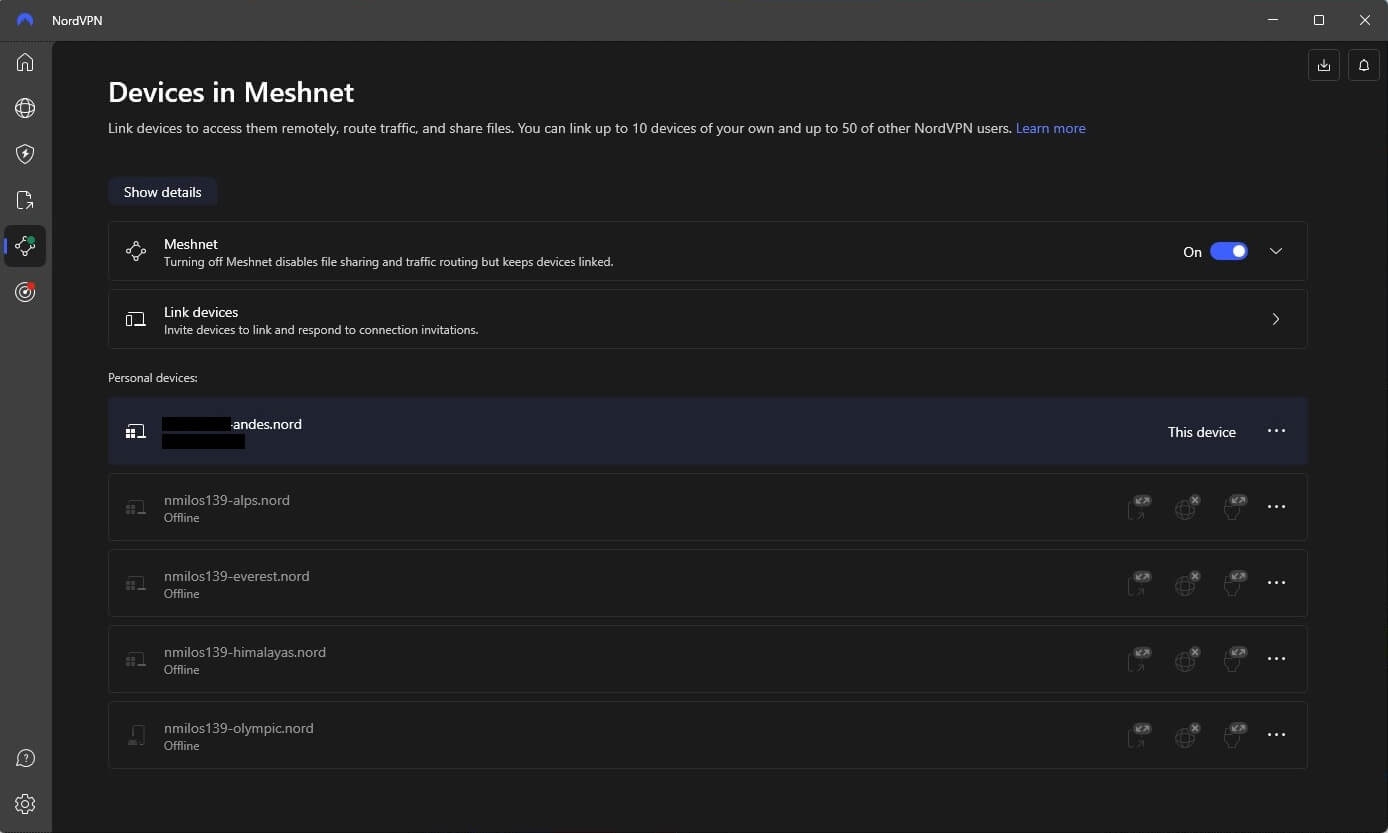Select the Meshnet icon in the sidebar
Screen dimensions: 1388x833
click(x=25, y=246)
